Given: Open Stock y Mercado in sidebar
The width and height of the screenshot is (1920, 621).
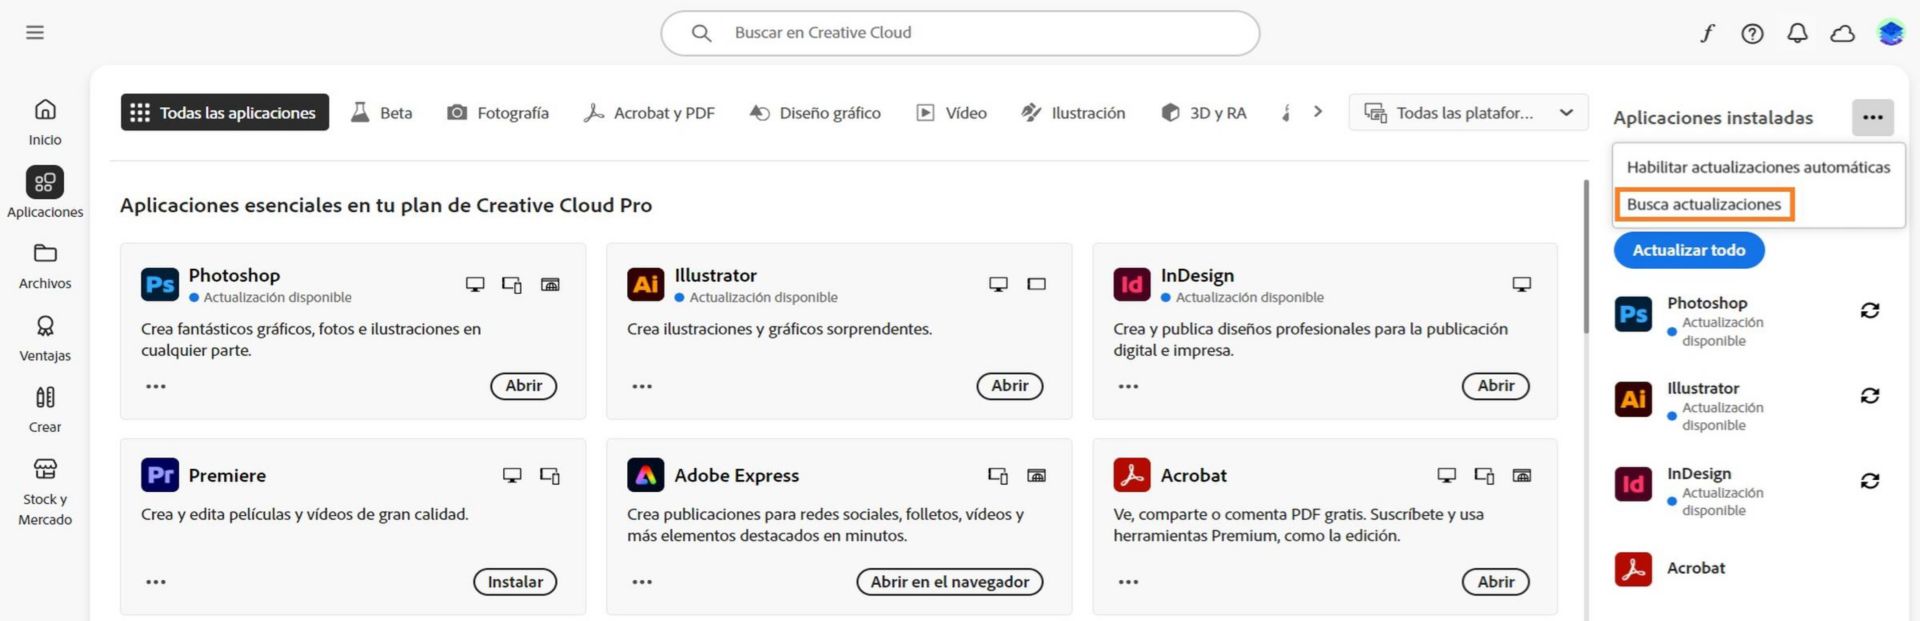Looking at the screenshot, I should pos(45,492).
